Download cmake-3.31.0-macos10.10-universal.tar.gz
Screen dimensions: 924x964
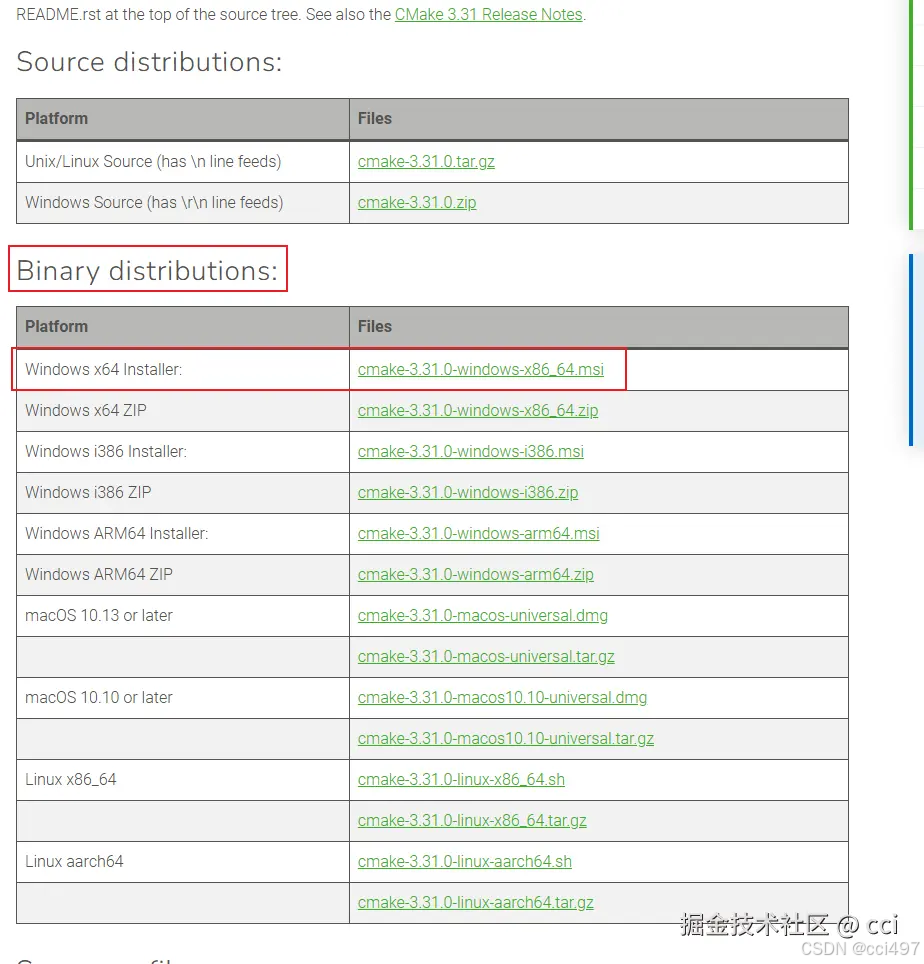coord(505,738)
